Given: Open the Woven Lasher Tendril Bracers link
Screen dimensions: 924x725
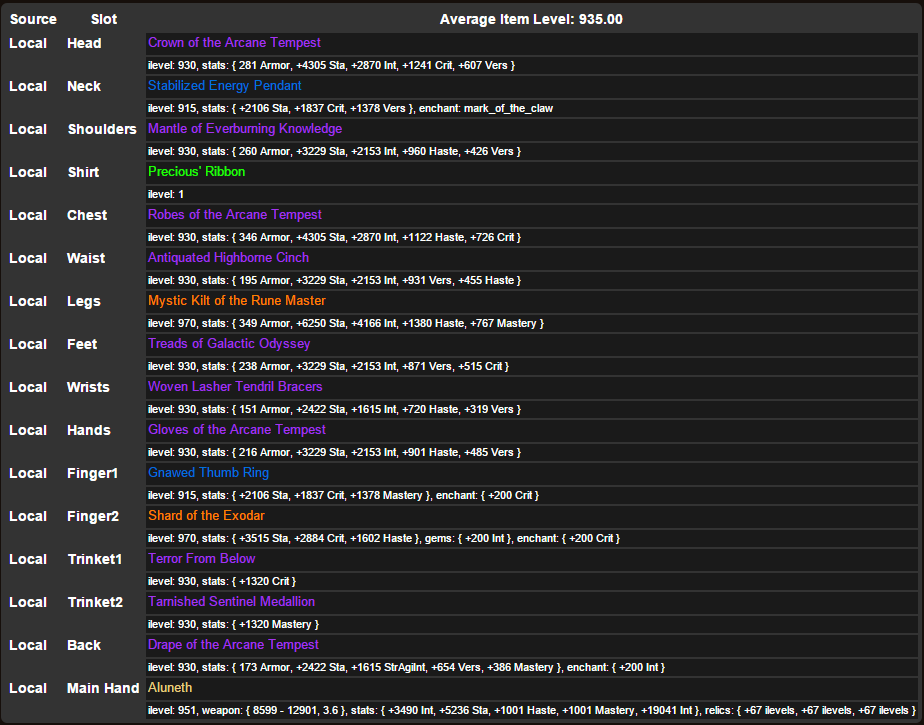Looking at the screenshot, I should 235,387.
